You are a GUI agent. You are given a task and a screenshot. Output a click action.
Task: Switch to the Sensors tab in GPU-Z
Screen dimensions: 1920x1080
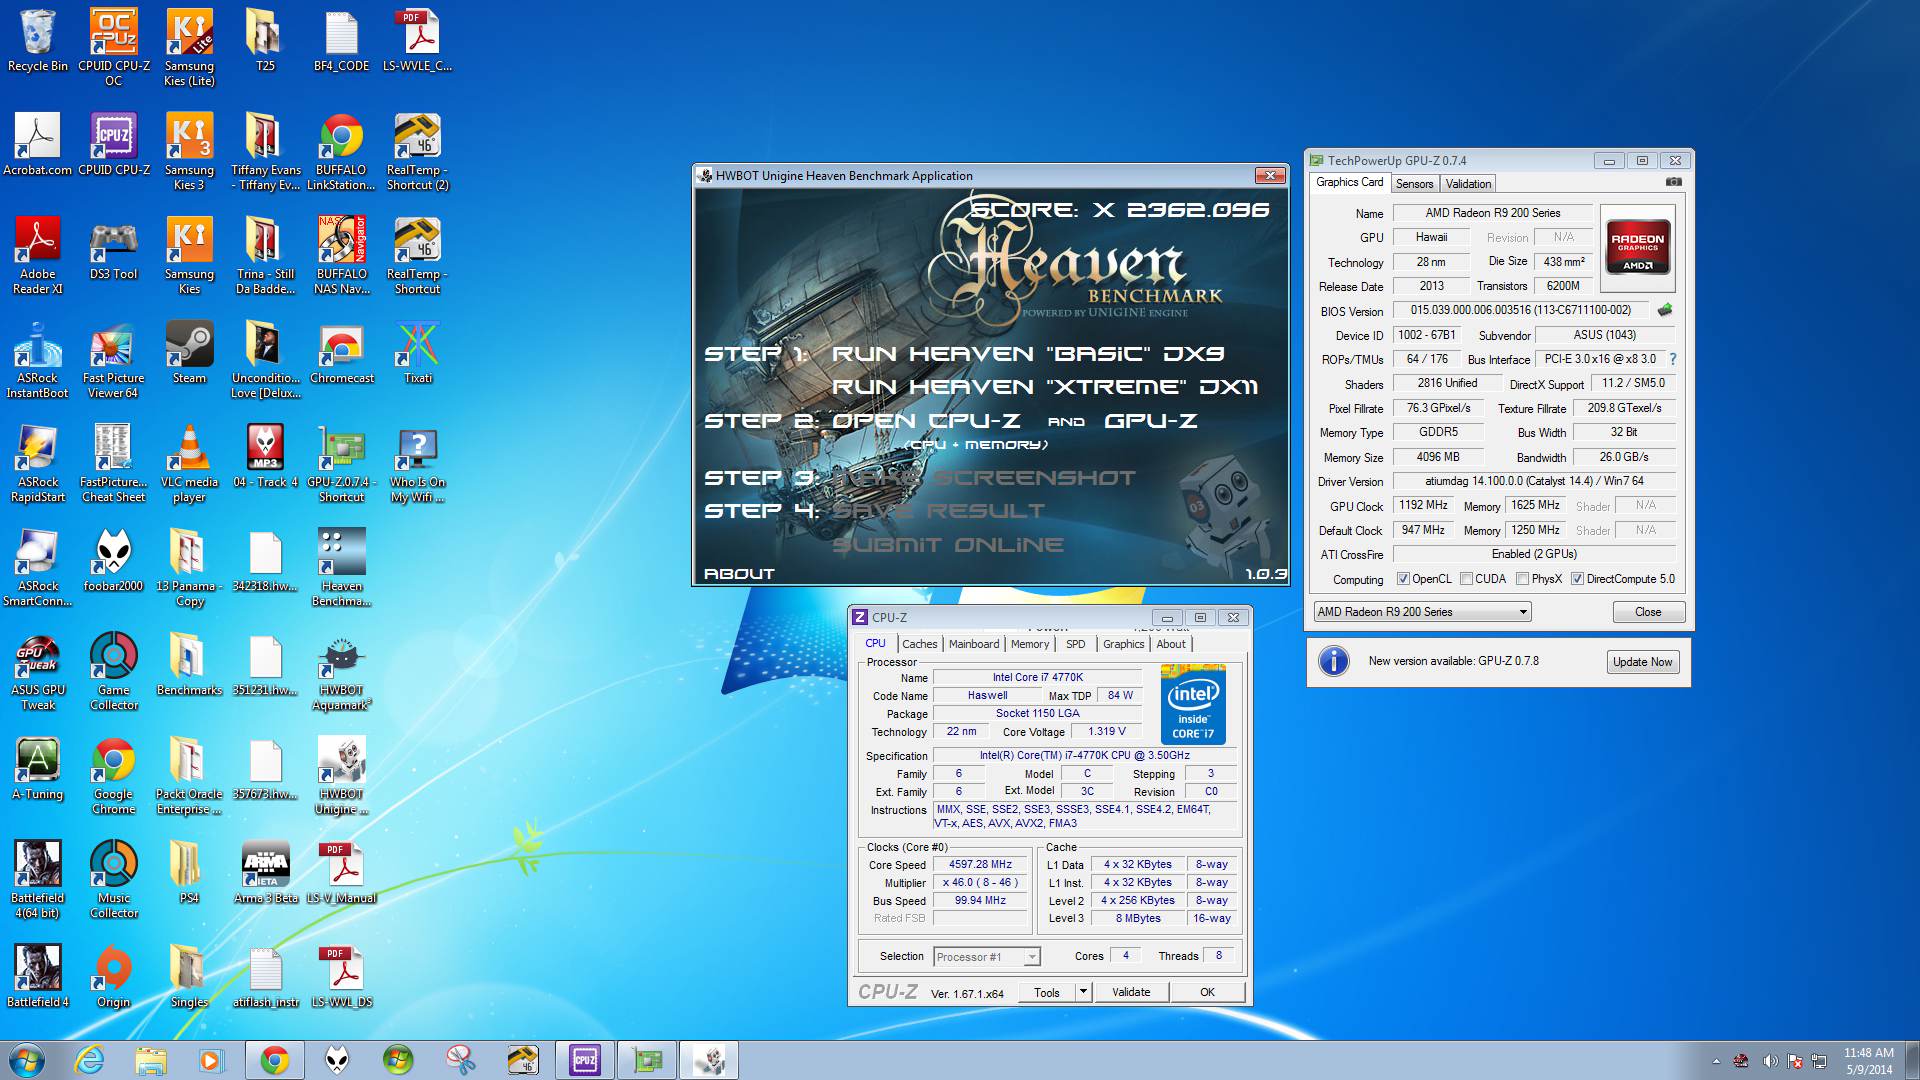tap(1414, 184)
